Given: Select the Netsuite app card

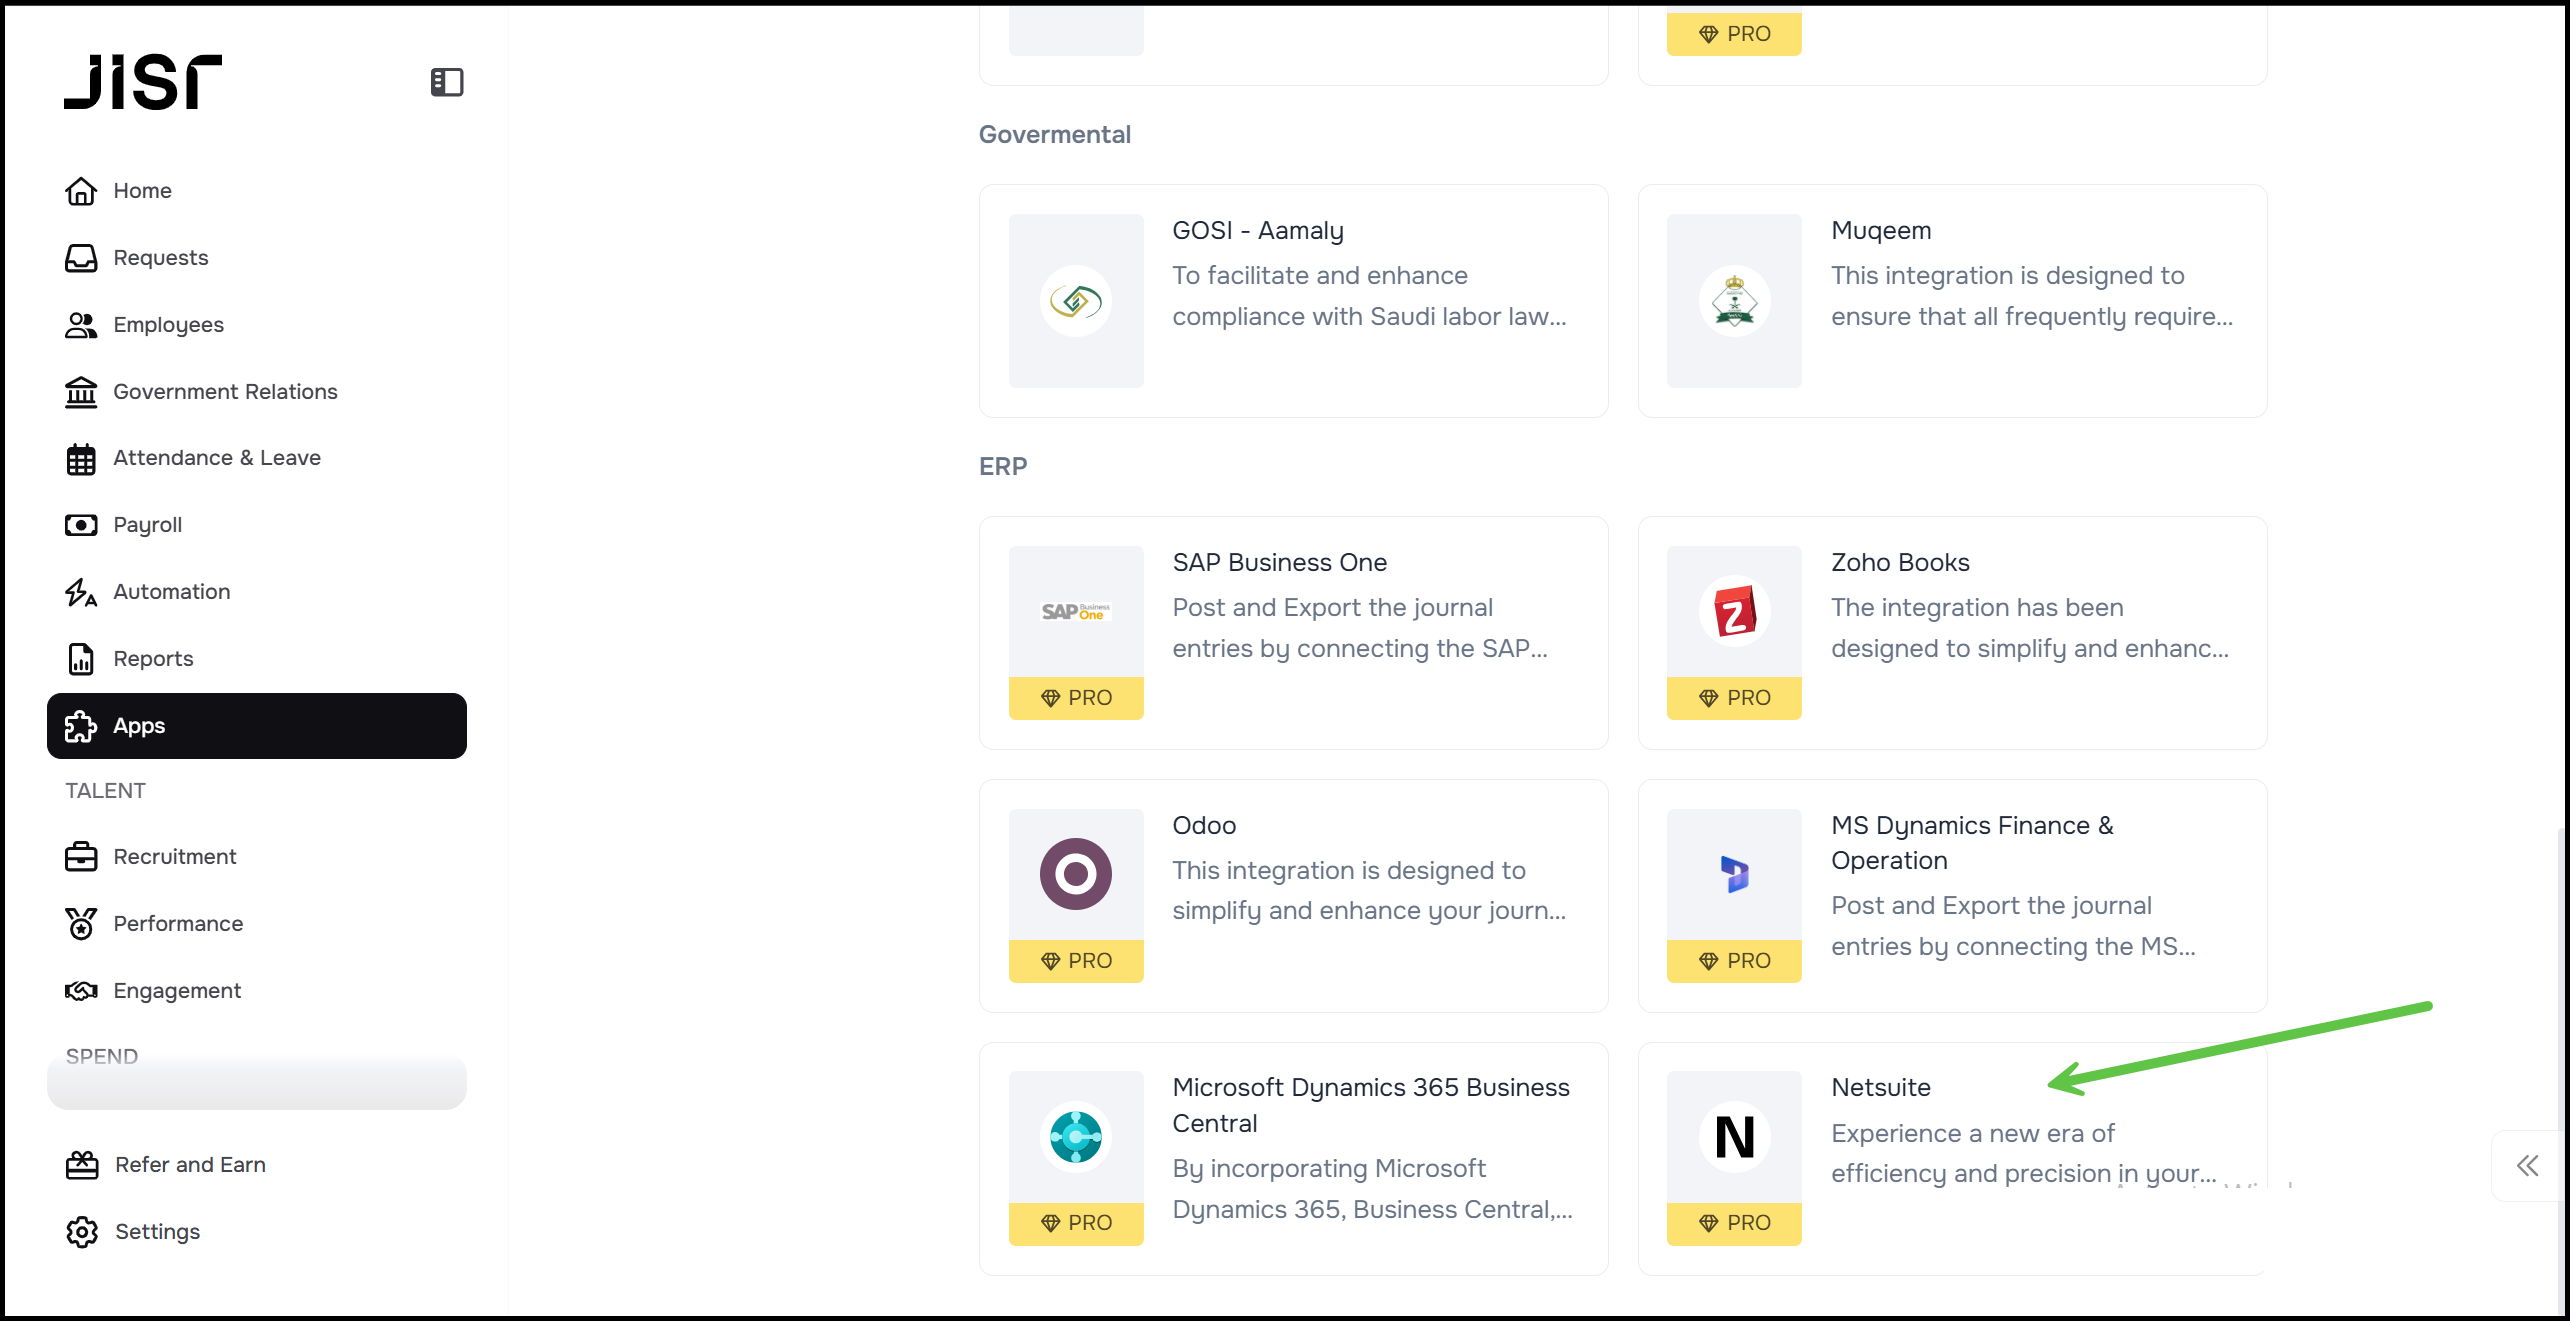Looking at the screenshot, I should point(1951,1158).
